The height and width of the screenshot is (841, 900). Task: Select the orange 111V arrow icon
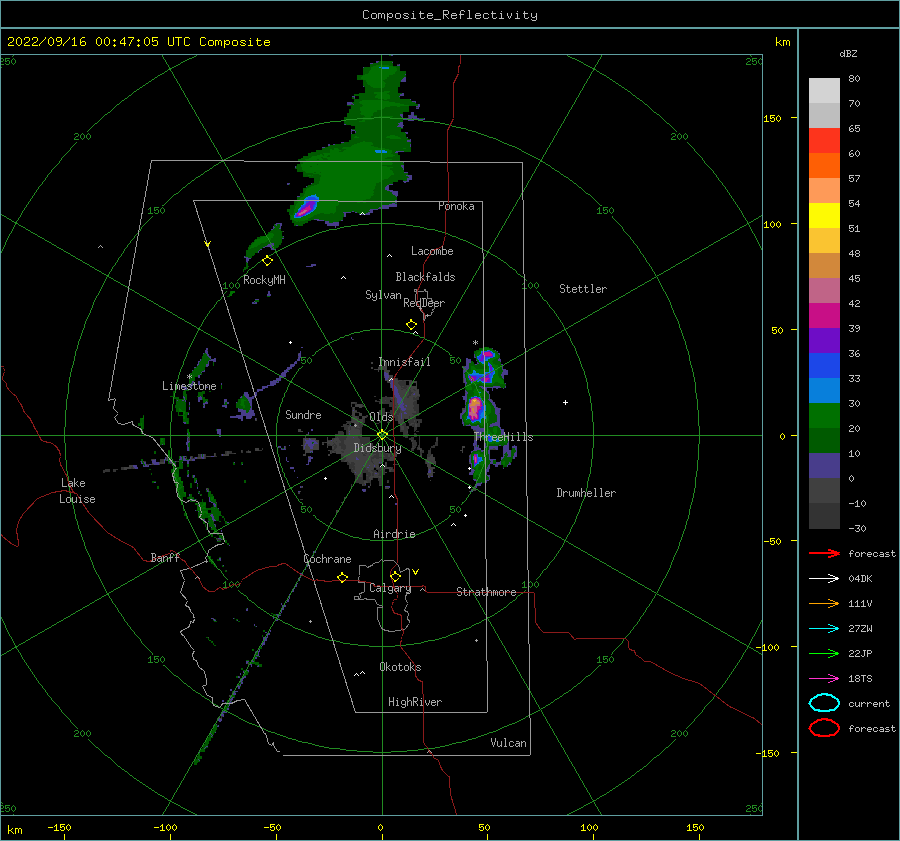coord(824,603)
